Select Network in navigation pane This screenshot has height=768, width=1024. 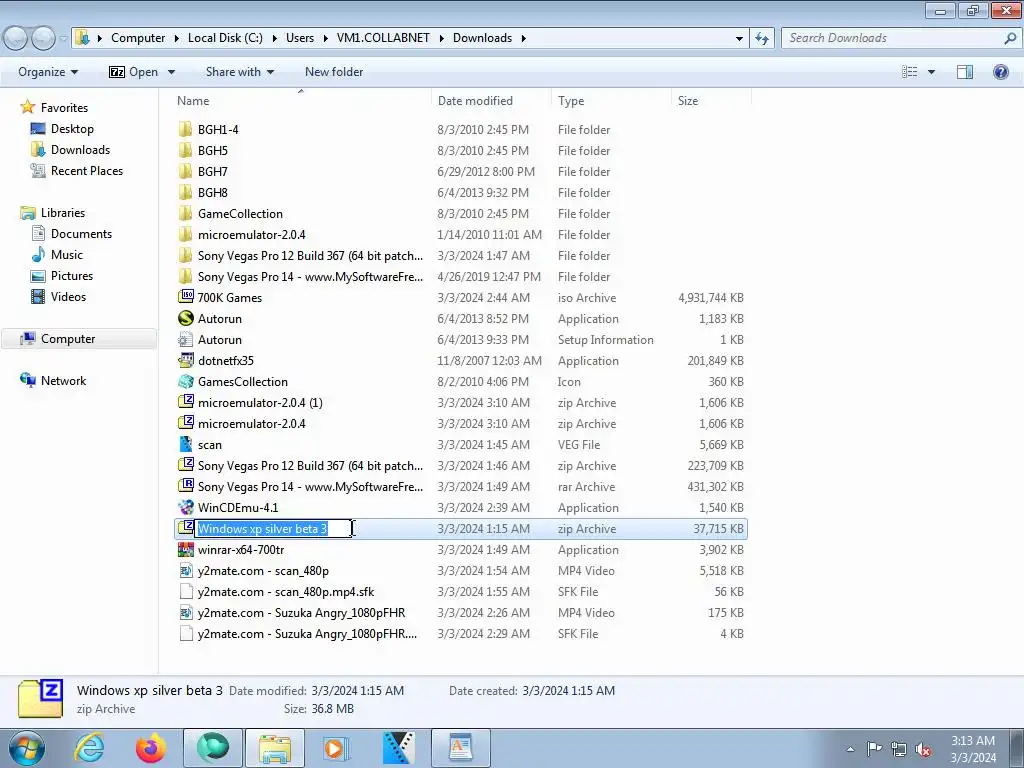point(63,381)
